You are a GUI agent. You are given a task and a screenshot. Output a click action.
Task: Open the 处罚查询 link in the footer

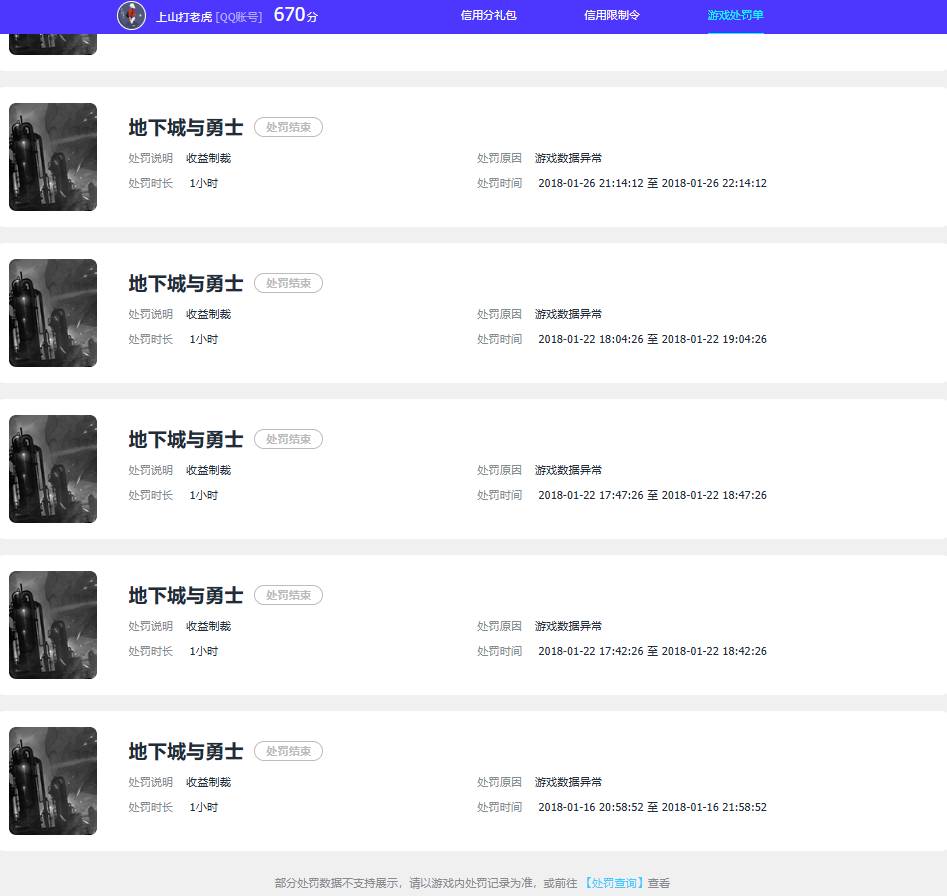[615, 883]
